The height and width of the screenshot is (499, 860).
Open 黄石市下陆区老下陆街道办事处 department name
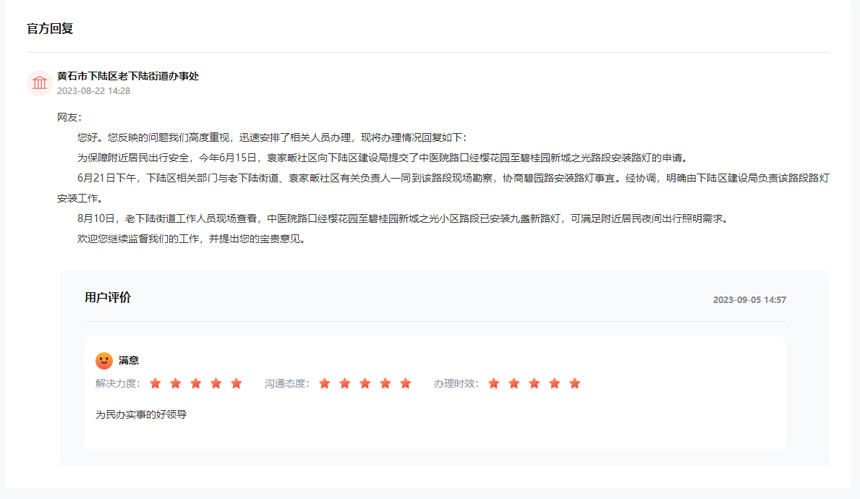coord(128,76)
